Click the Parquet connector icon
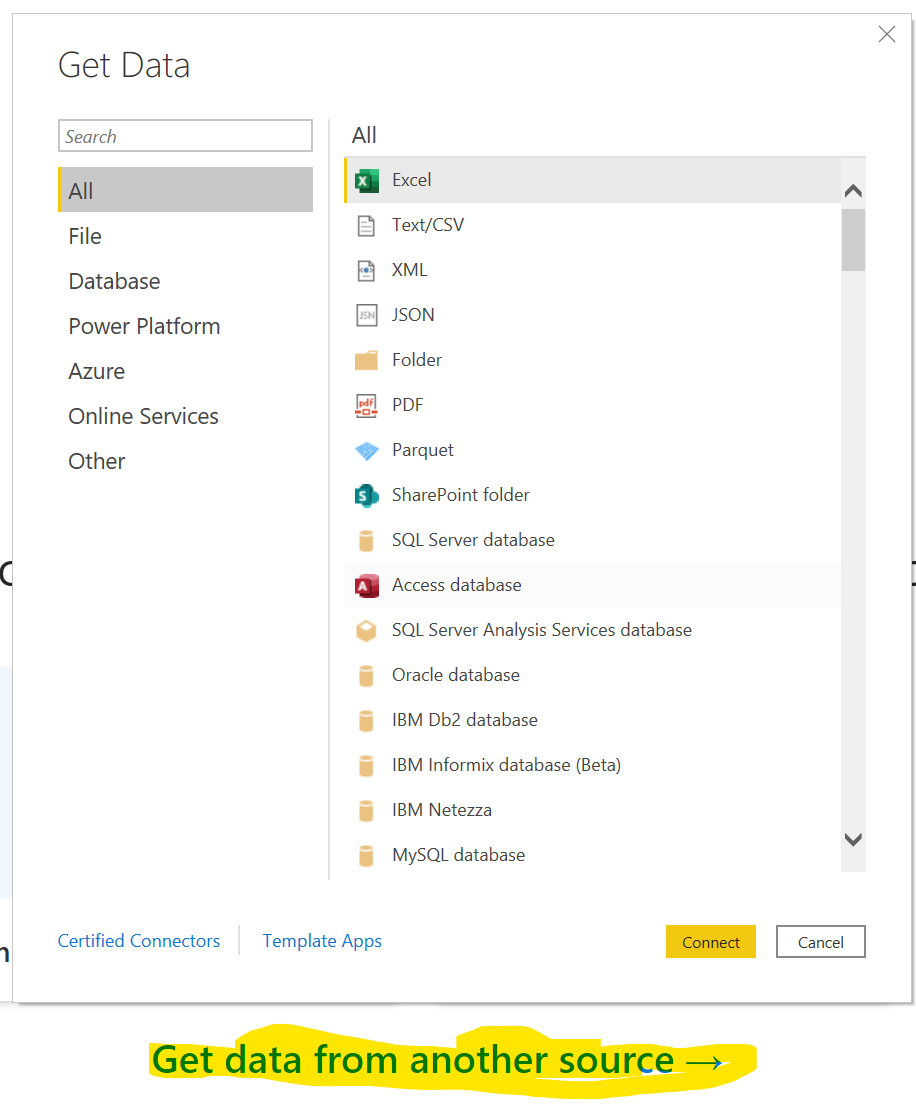 click(x=367, y=450)
